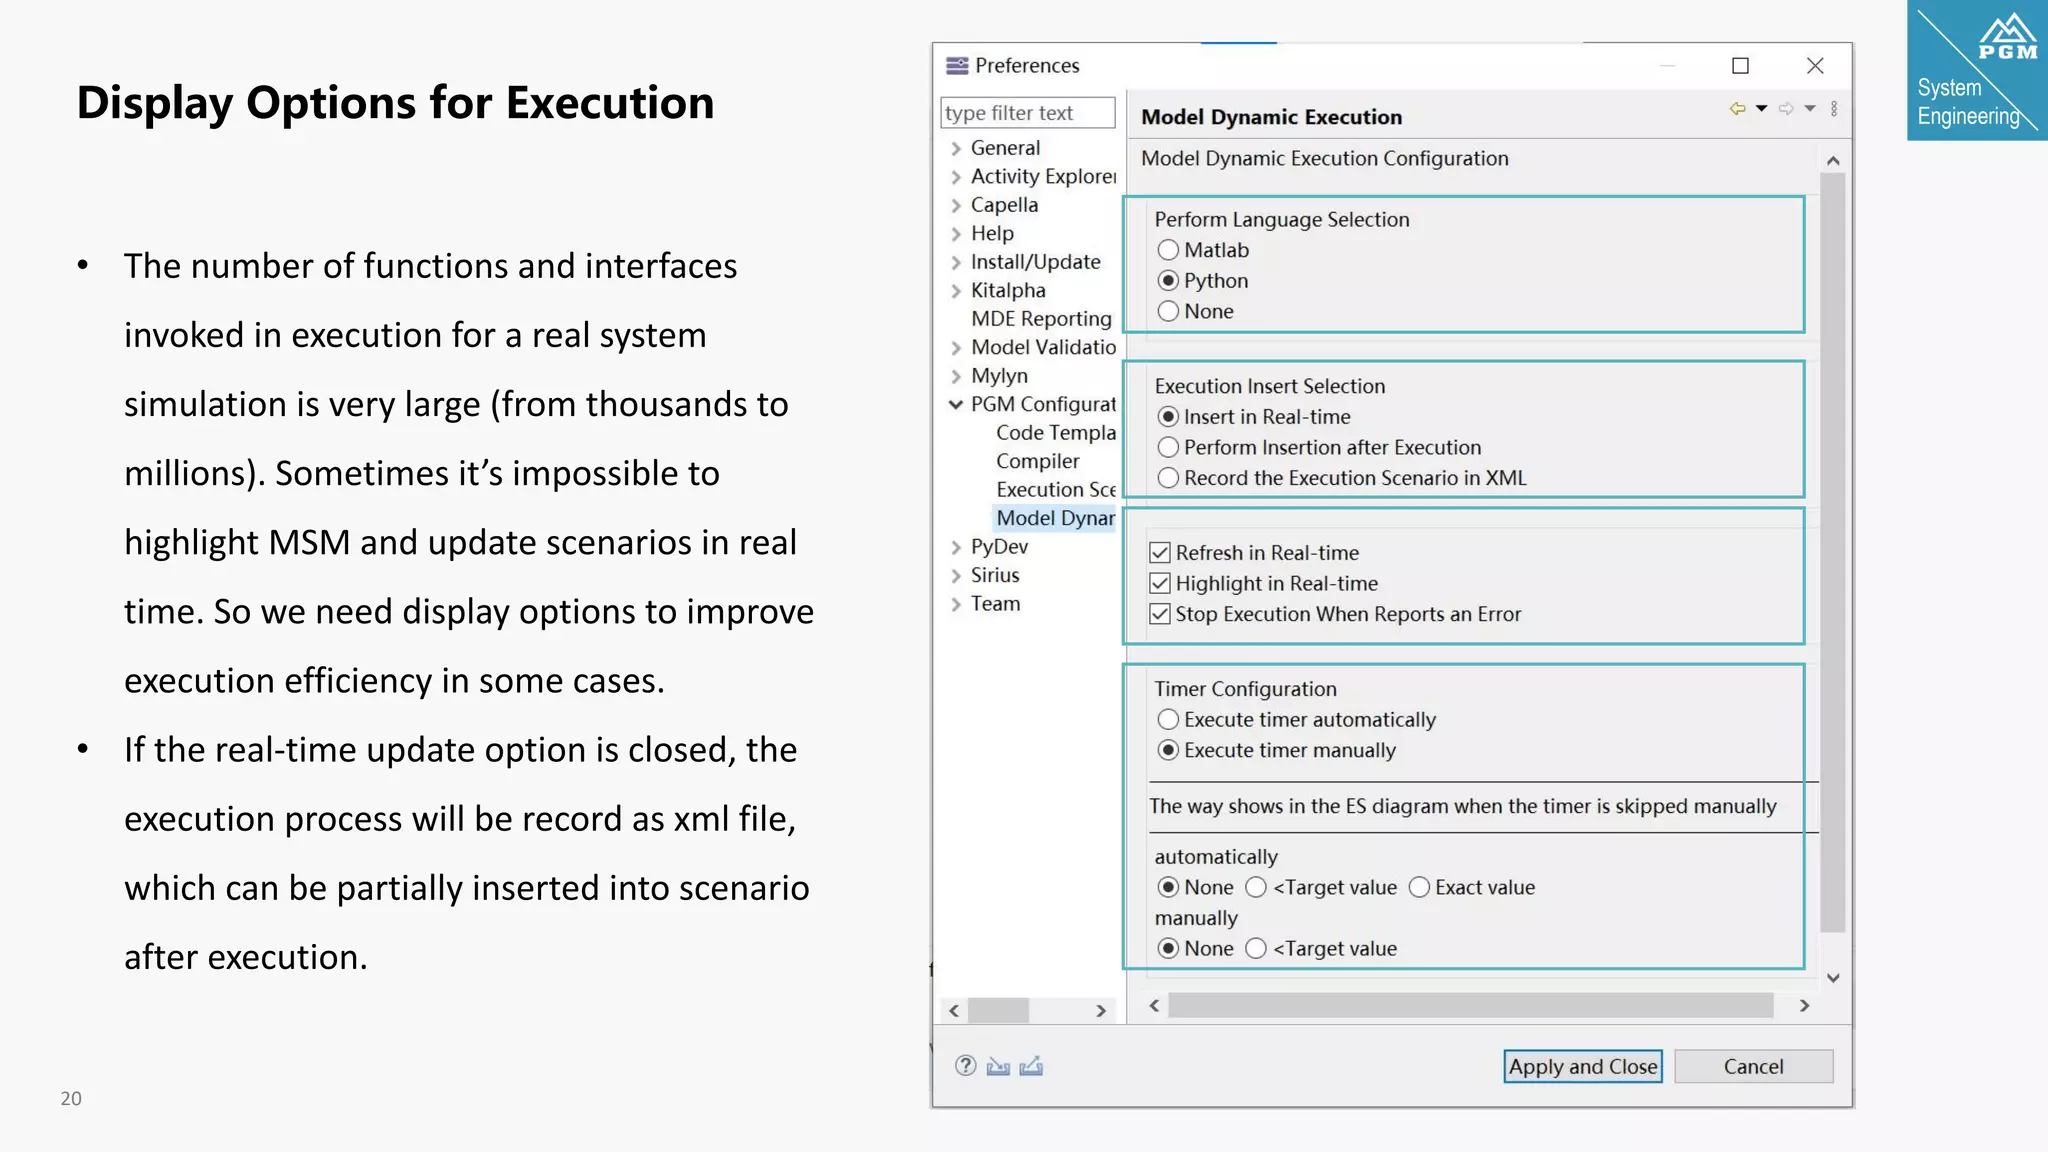The height and width of the screenshot is (1152, 2048).
Task: Click the forward navigation arrow icon
Action: [1786, 108]
